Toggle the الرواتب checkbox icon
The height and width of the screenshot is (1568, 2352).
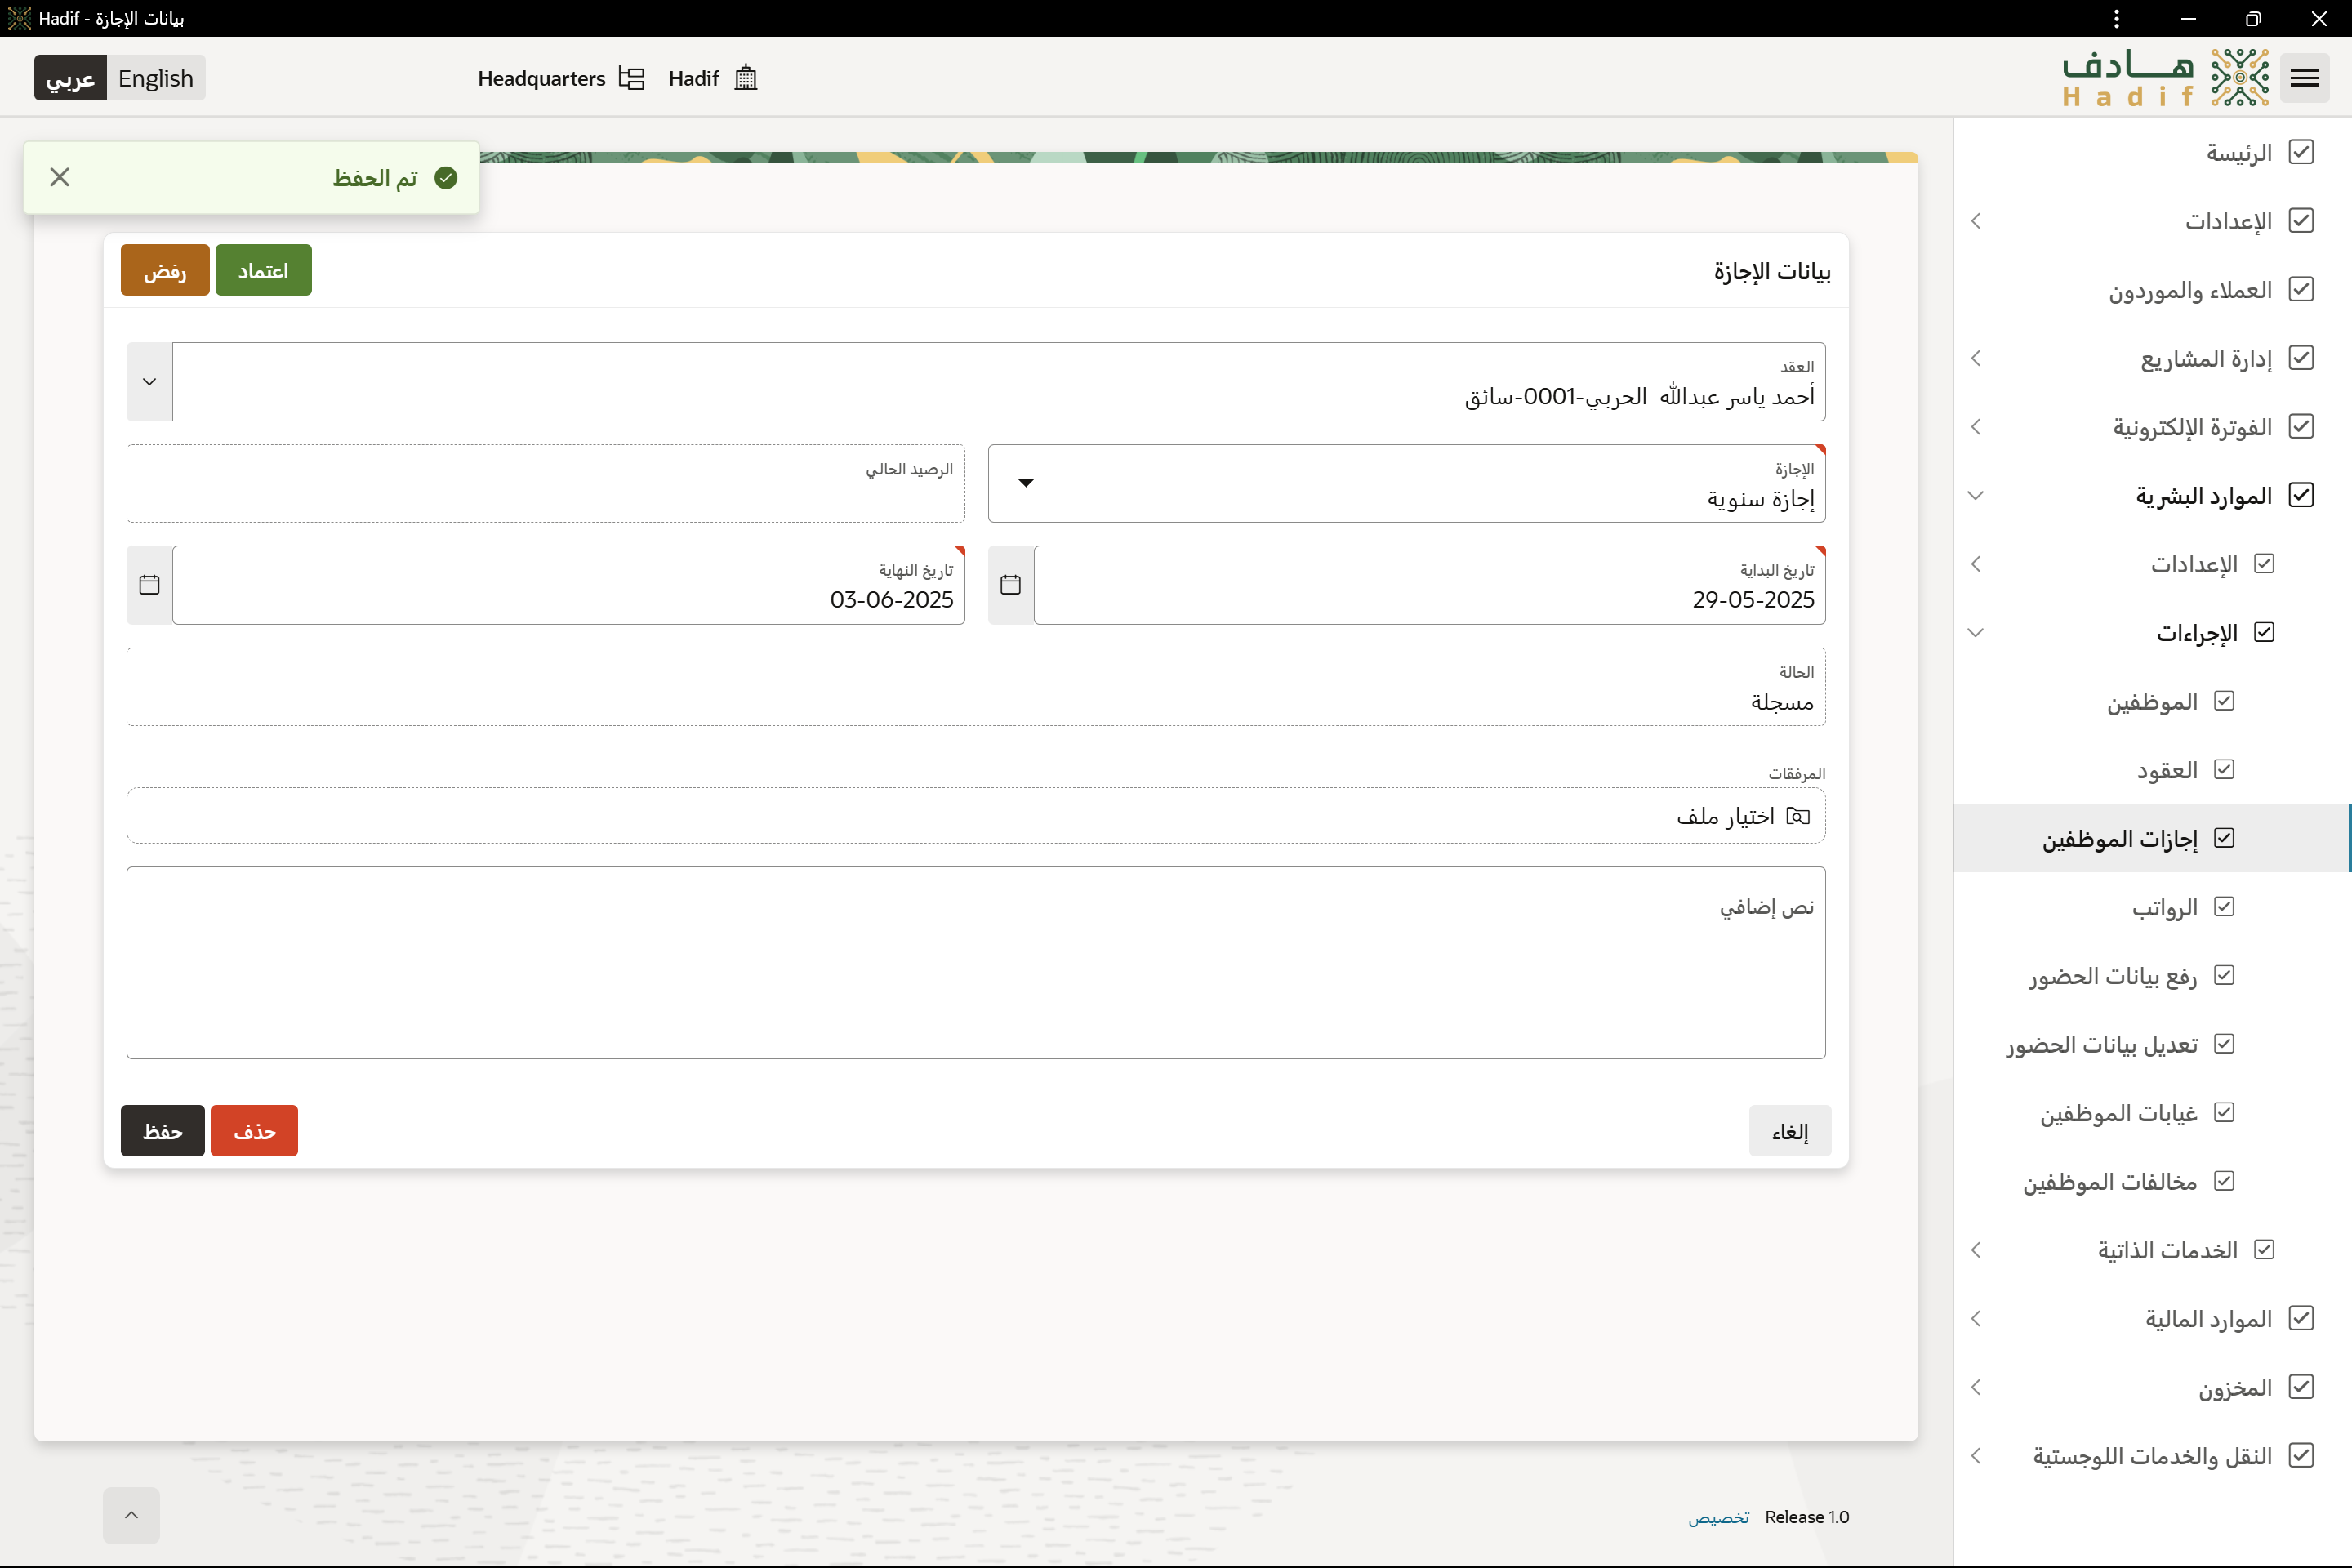[2224, 907]
